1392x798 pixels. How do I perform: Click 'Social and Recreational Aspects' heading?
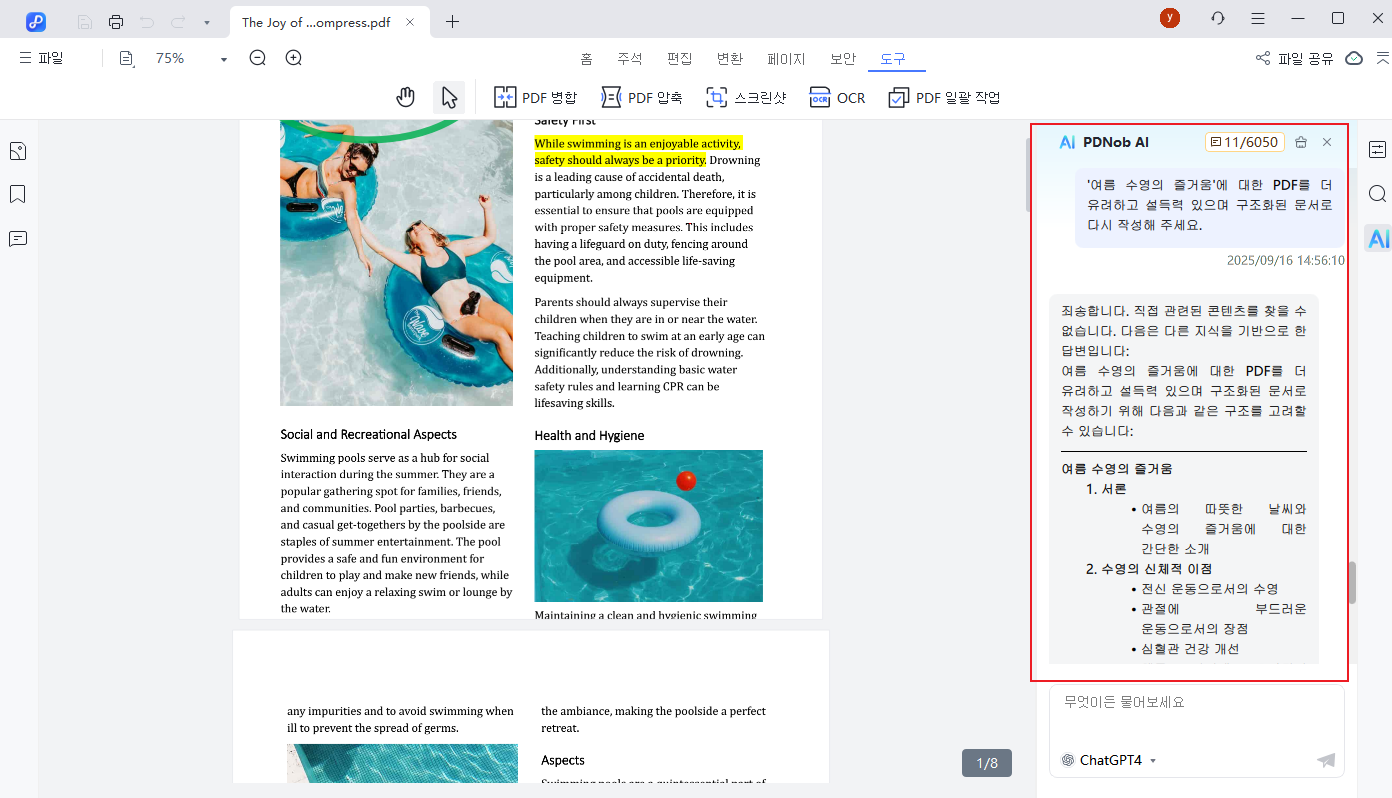tap(368, 434)
